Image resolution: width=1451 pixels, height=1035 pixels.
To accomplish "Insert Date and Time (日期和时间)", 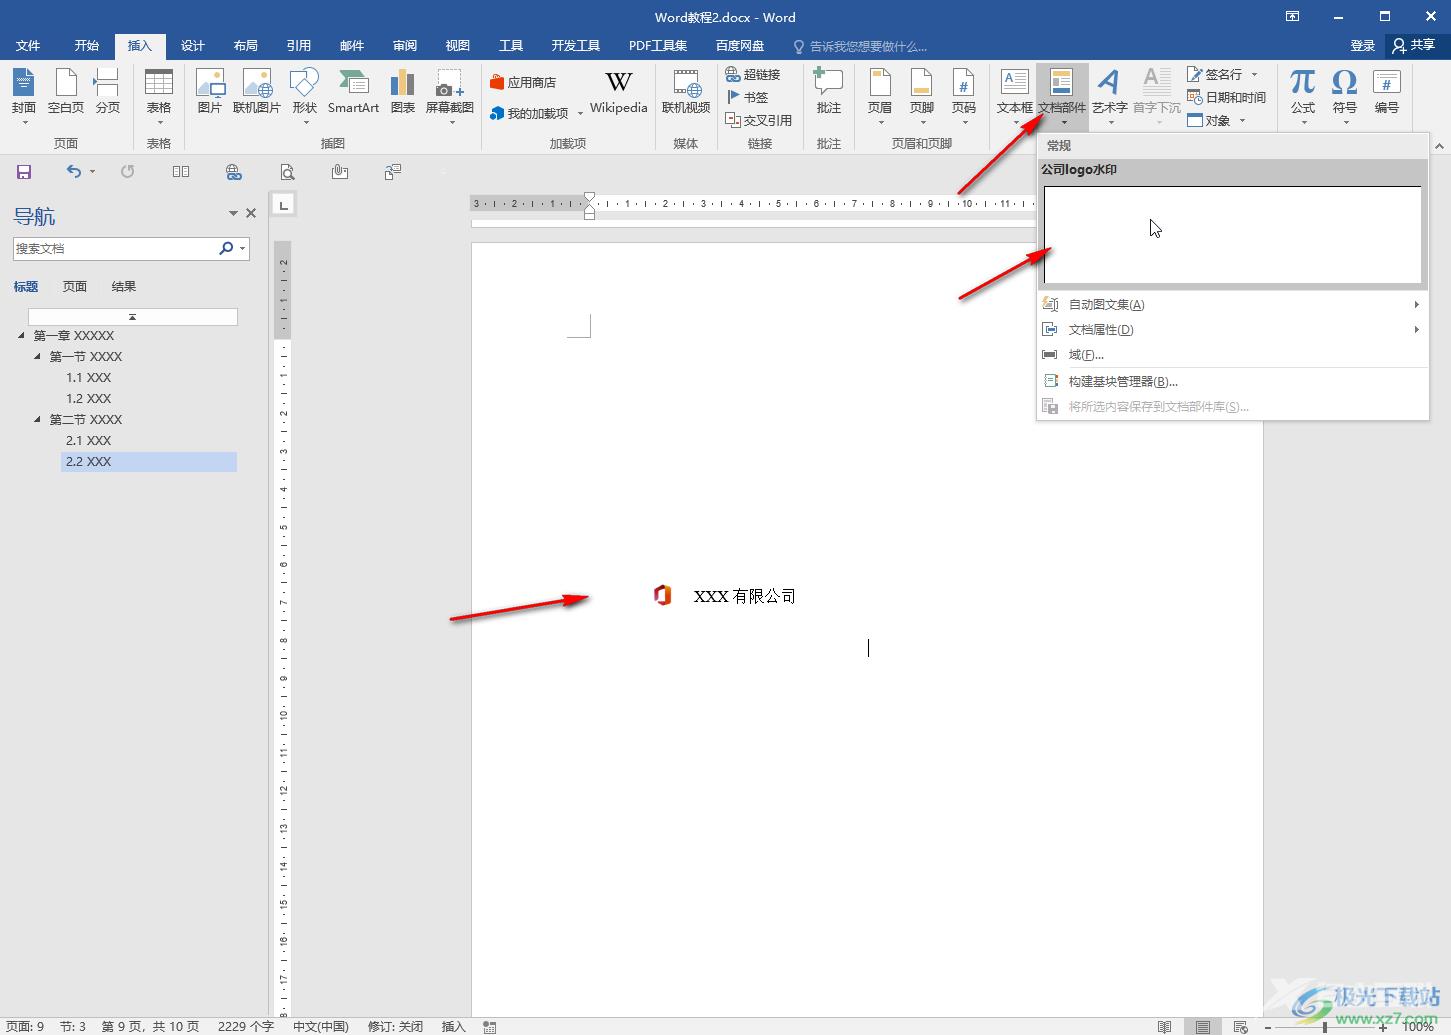I will 1226,97.
